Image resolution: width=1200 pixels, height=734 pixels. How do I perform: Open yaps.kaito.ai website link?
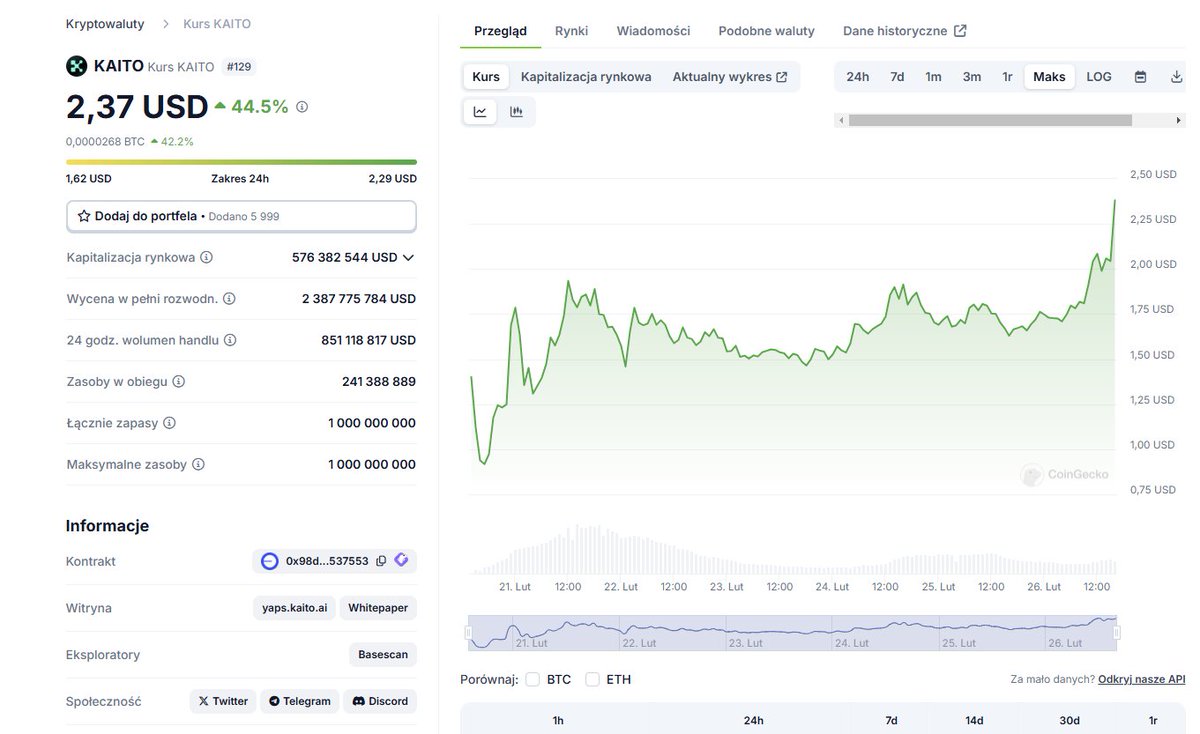click(294, 608)
